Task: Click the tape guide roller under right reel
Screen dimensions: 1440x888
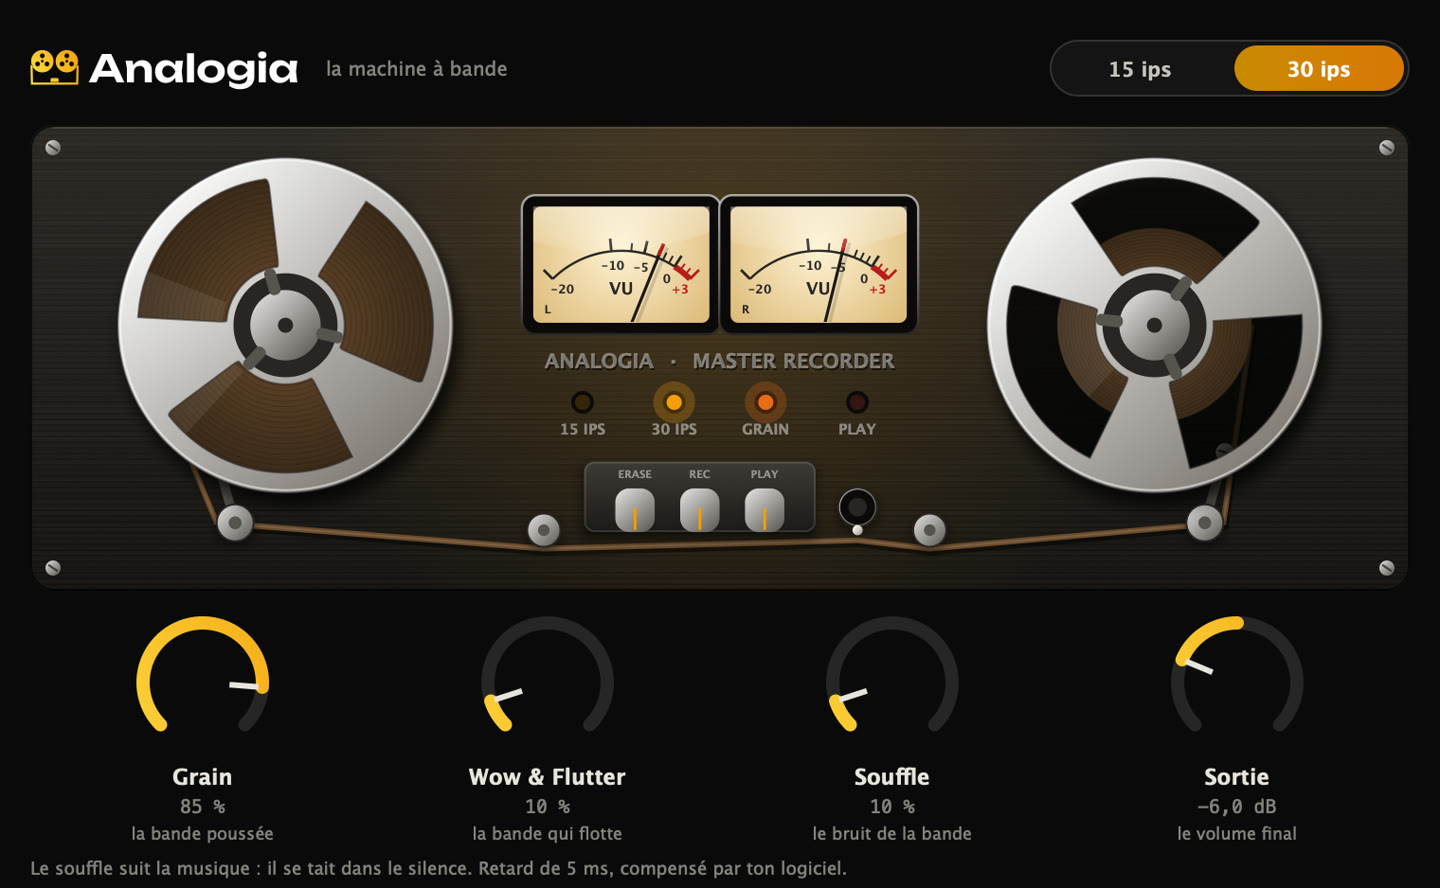Action: click(1204, 522)
